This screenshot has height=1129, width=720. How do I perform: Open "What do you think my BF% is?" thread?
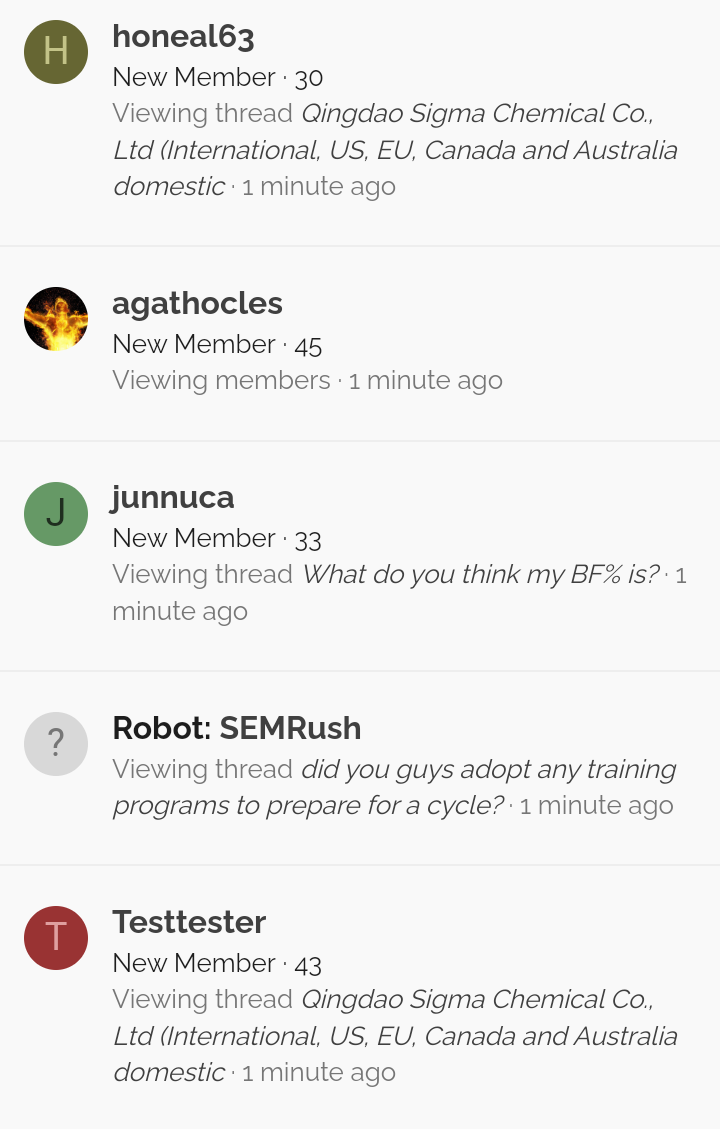click(x=480, y=574)
